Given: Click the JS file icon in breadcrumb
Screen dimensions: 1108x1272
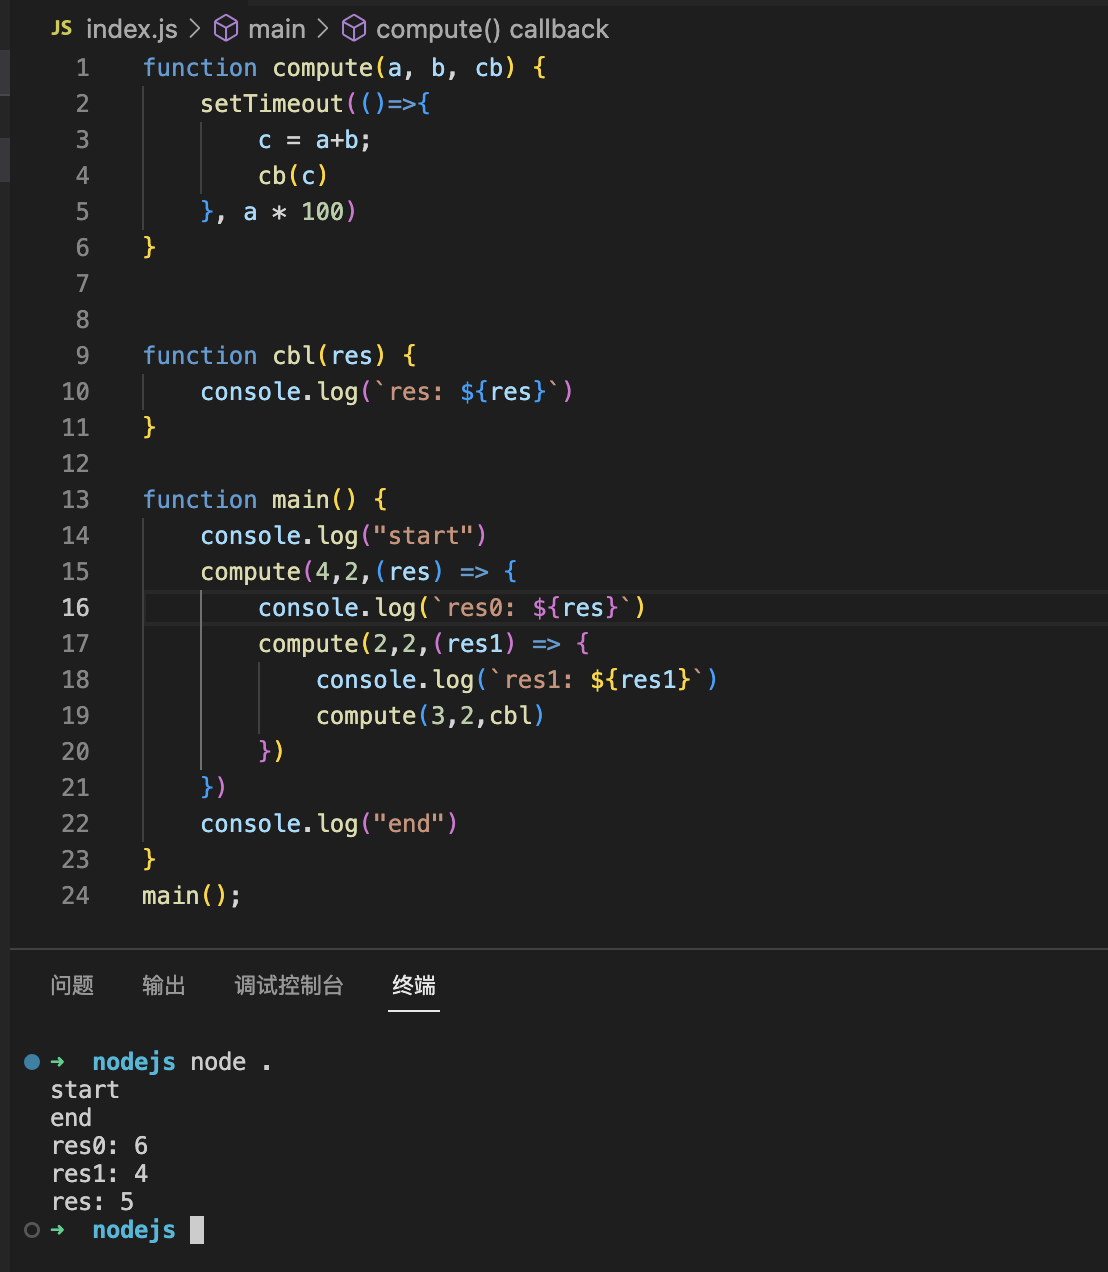Looking at the screenshot, I should 61,29.
